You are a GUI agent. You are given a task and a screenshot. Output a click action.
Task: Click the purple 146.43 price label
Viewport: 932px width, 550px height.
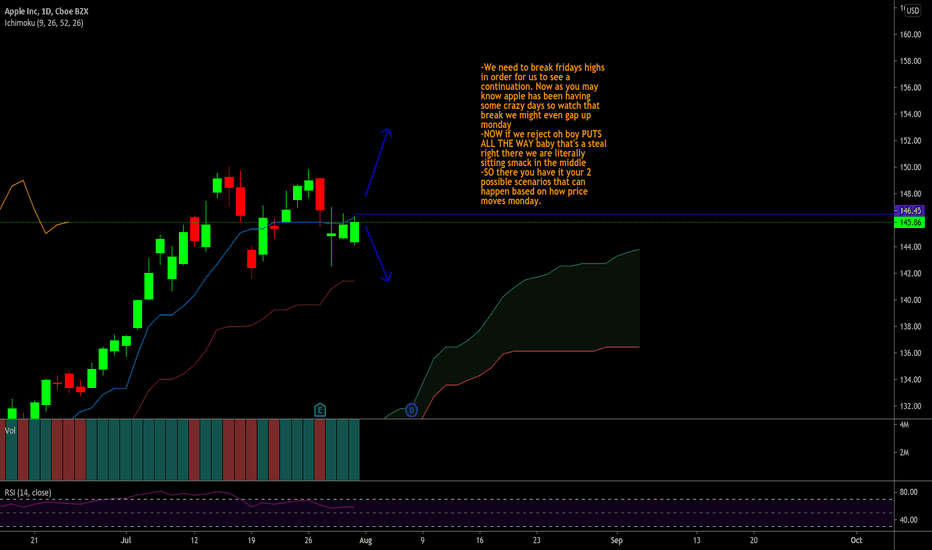(909, 210)
